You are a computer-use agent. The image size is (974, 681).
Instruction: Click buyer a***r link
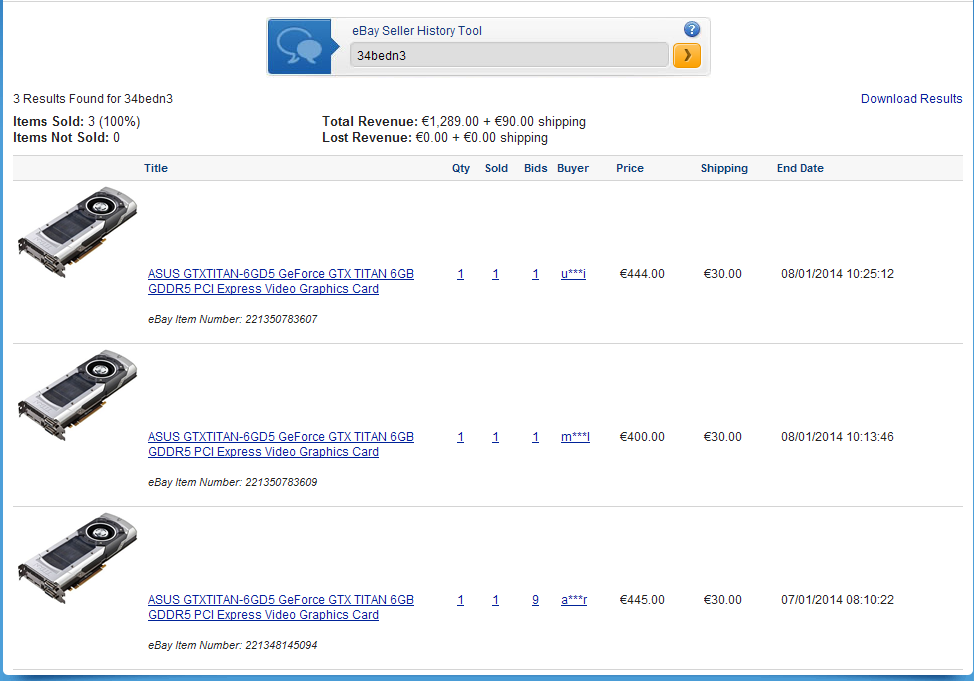(x=574, y=600)
